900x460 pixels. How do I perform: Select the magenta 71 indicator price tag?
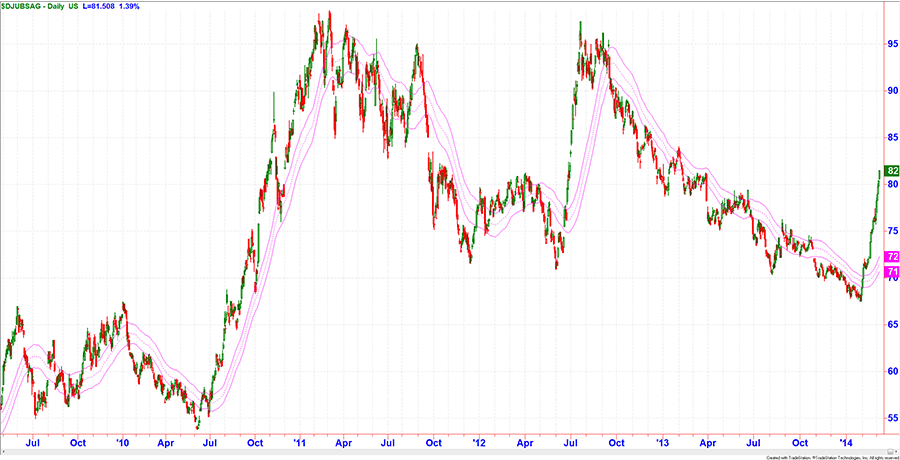pos(891,271)
